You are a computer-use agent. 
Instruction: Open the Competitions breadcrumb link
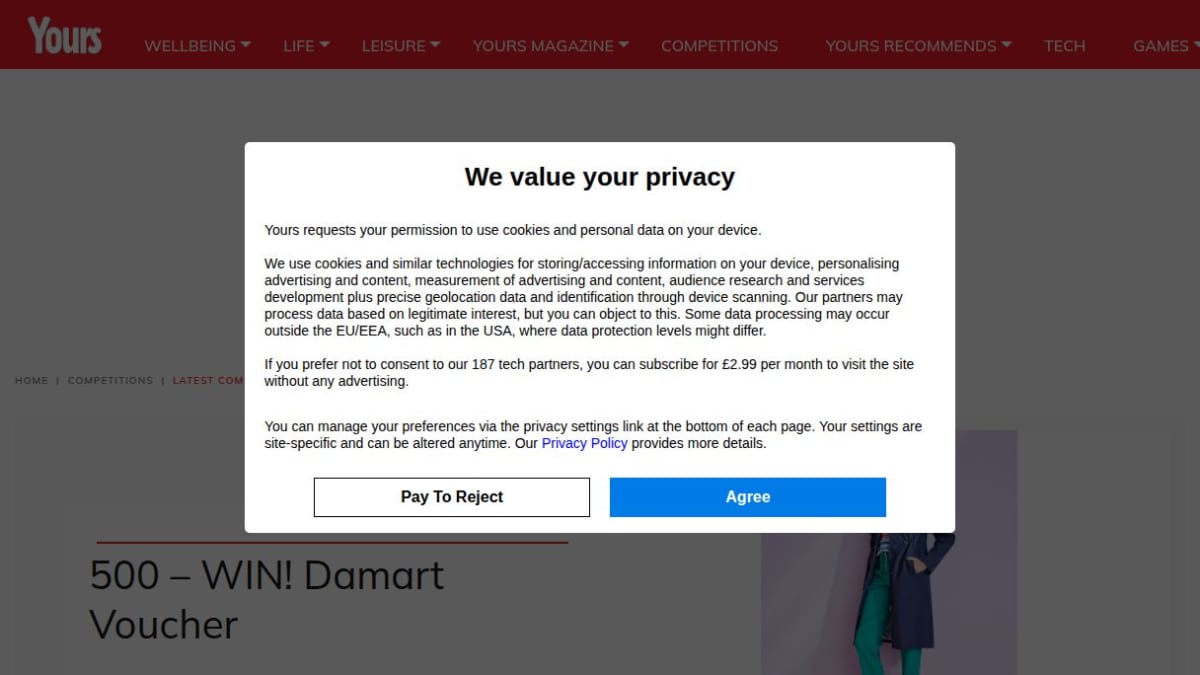(110, 381)
